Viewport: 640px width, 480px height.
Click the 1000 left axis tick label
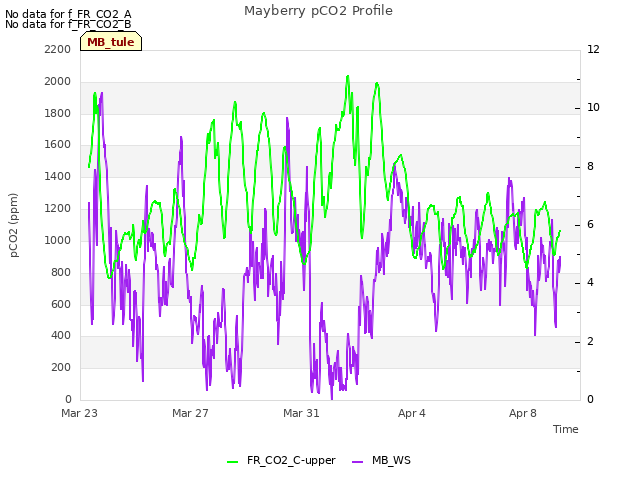[58, 240]
